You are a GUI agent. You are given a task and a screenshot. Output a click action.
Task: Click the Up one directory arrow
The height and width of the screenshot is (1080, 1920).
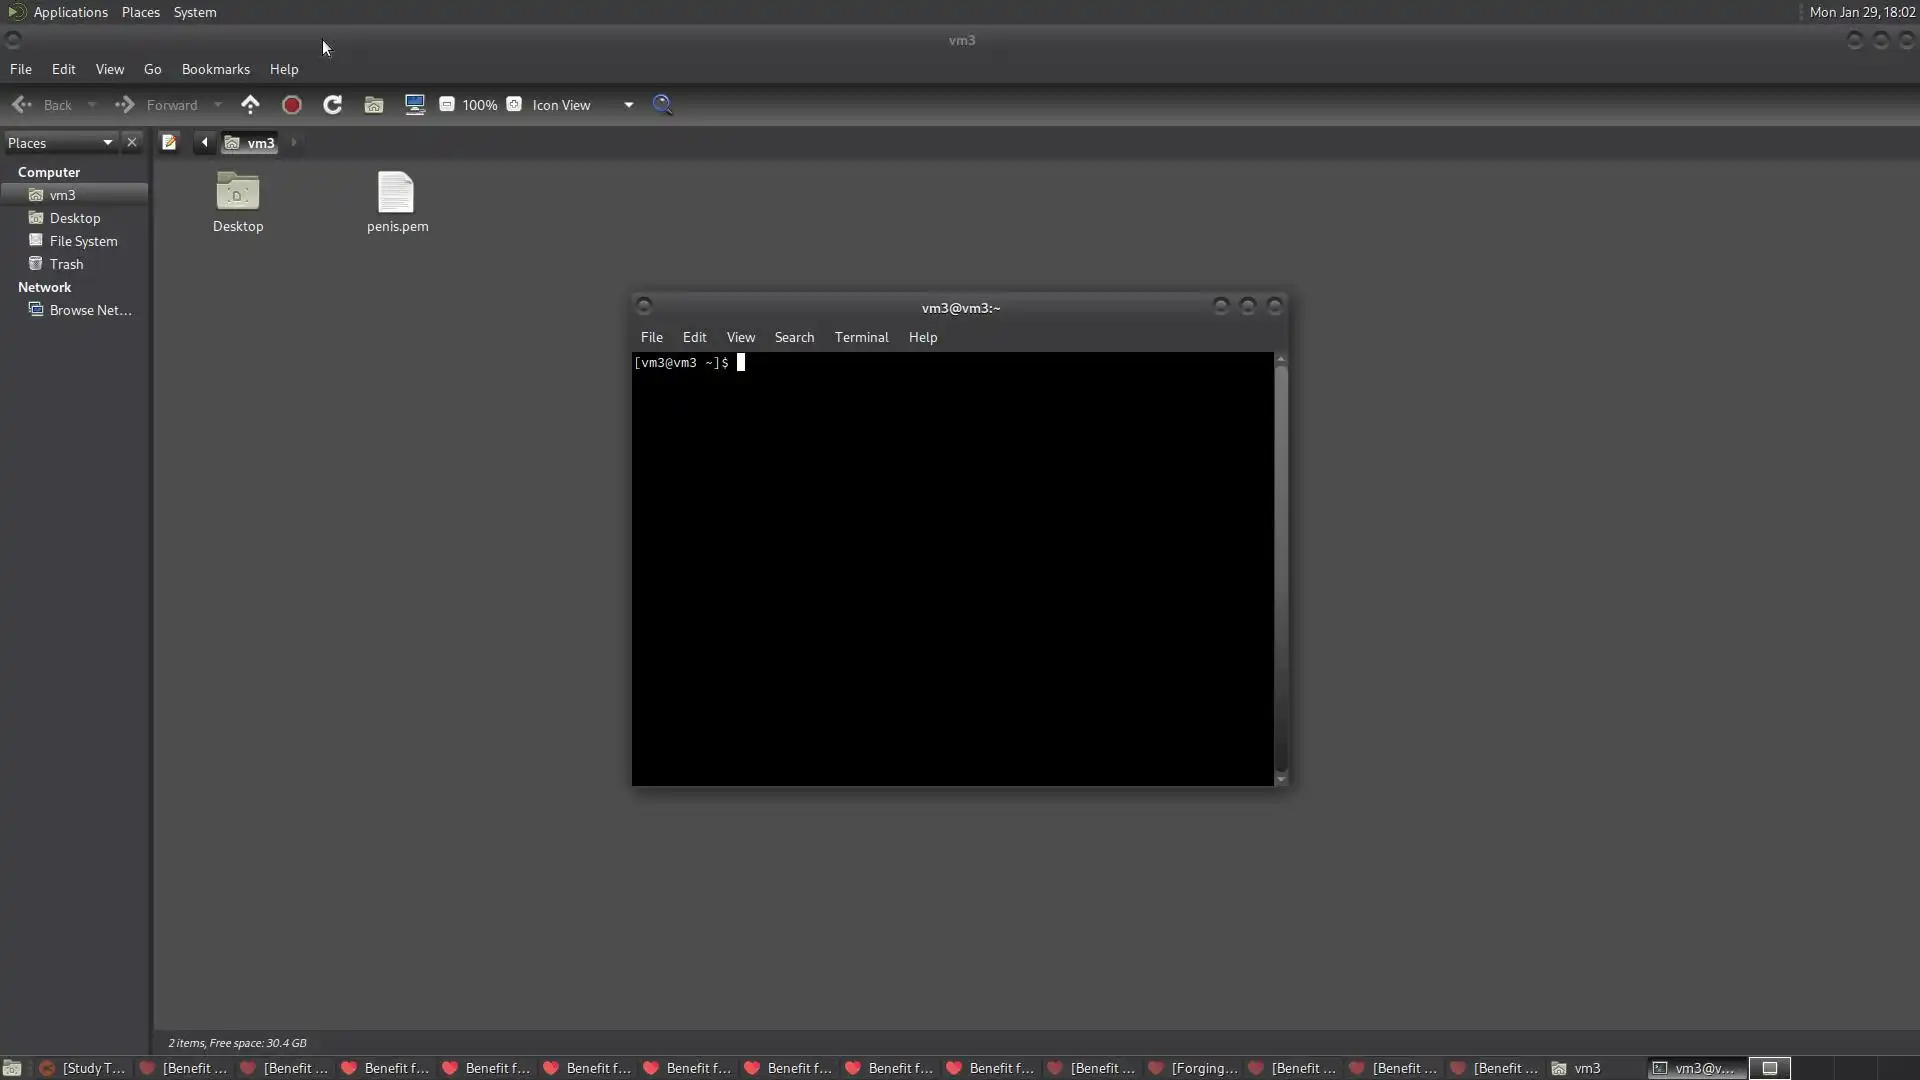(250, 104)
